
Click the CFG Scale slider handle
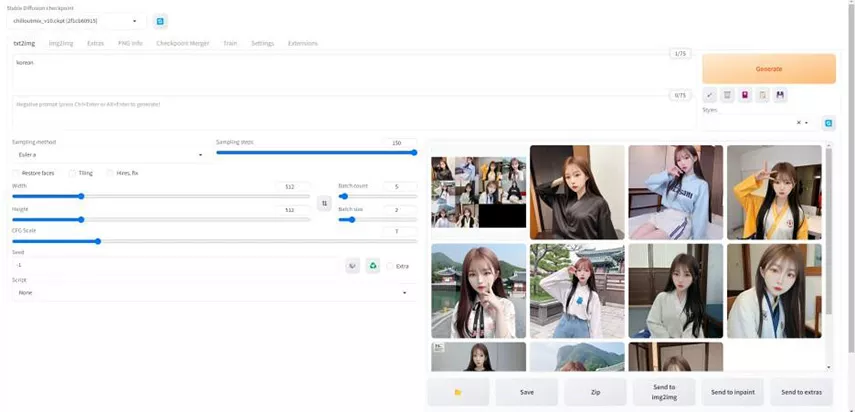98,241
